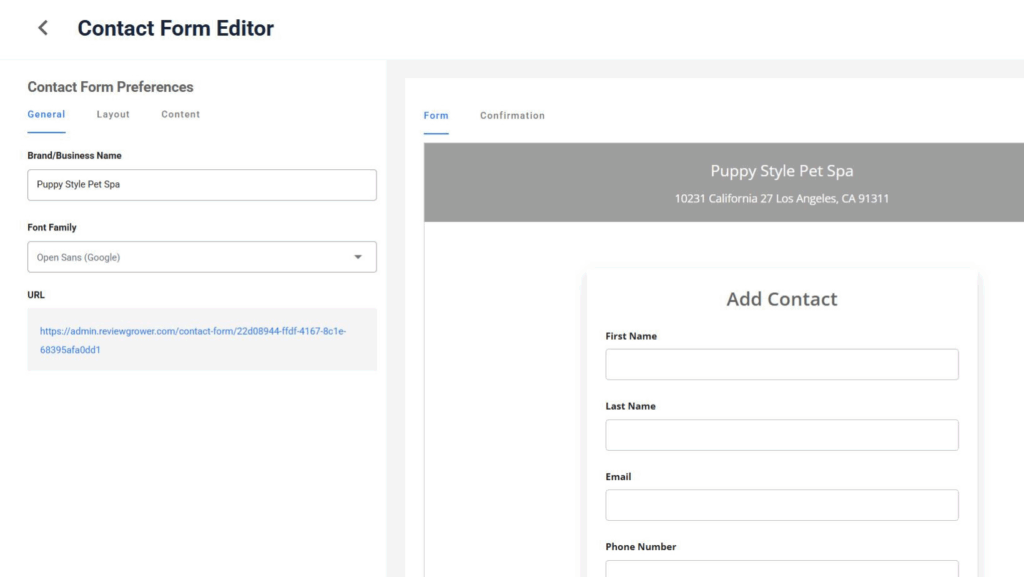
Task: Click the Phone Number input field
Action: 782,569
